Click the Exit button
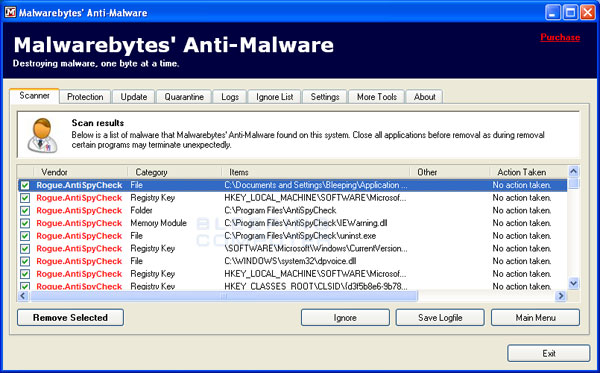The image size is (600, 373). [549, 353]
